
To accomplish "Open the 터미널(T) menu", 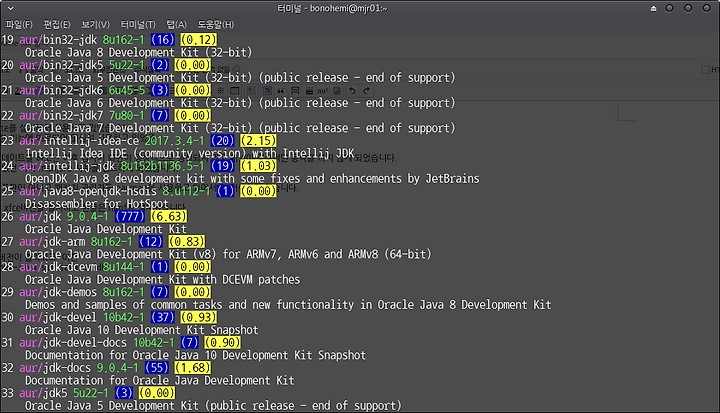I will (x=138, y=24).
